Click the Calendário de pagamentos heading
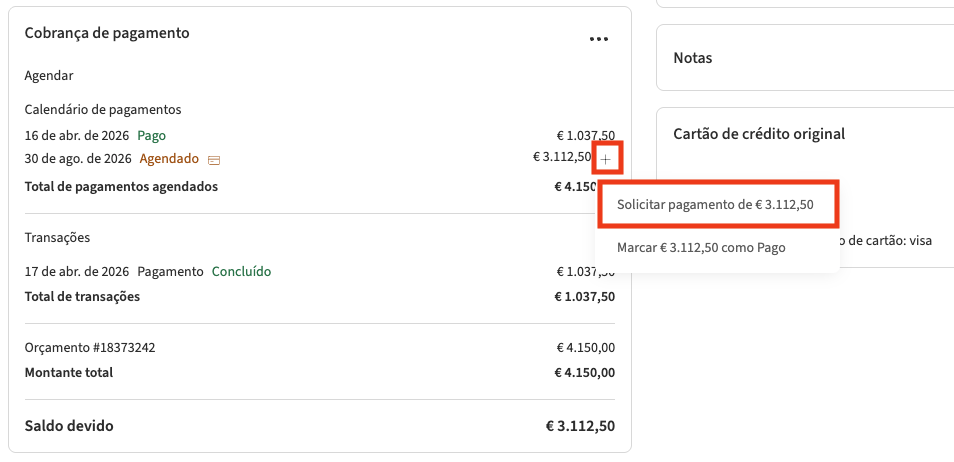The image size is (954, 462). (x=103, y=110)
